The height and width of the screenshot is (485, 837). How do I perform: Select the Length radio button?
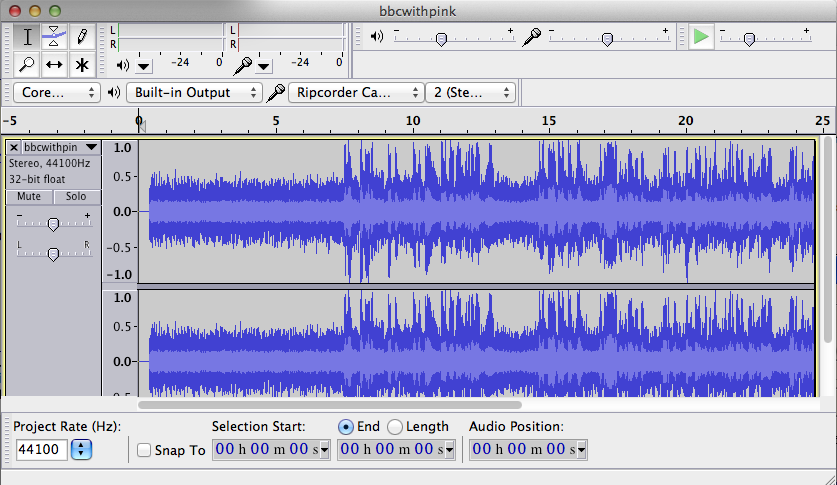(x=395, y=426)
